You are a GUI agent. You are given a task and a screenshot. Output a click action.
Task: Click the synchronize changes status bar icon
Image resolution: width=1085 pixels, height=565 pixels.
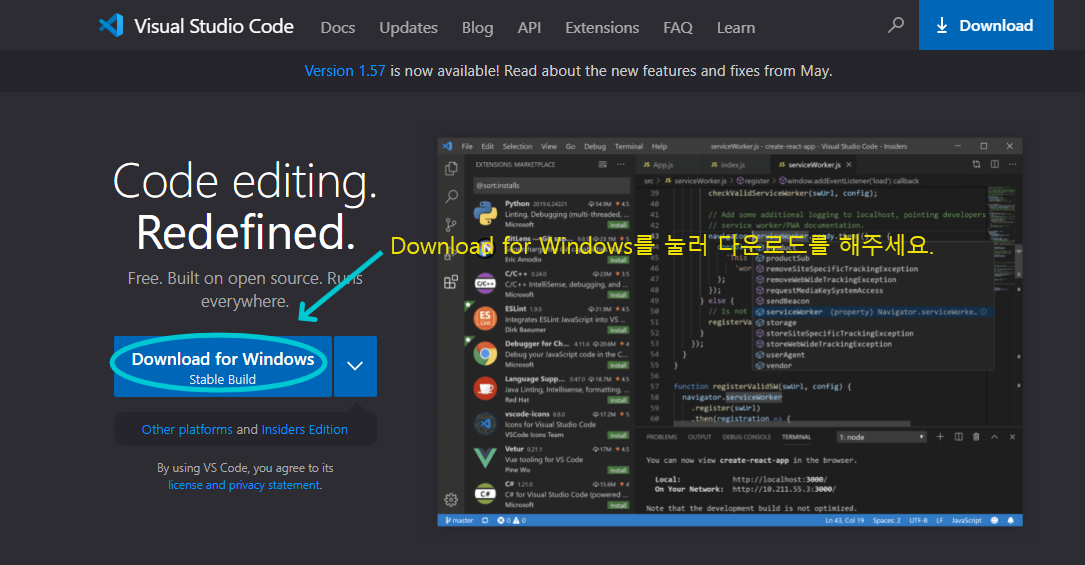(x=485, y=520)
